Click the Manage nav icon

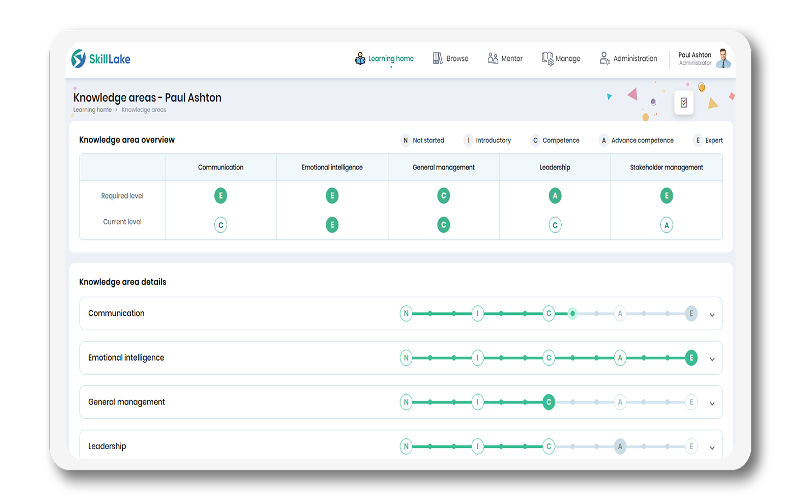(x=547, y=59)
